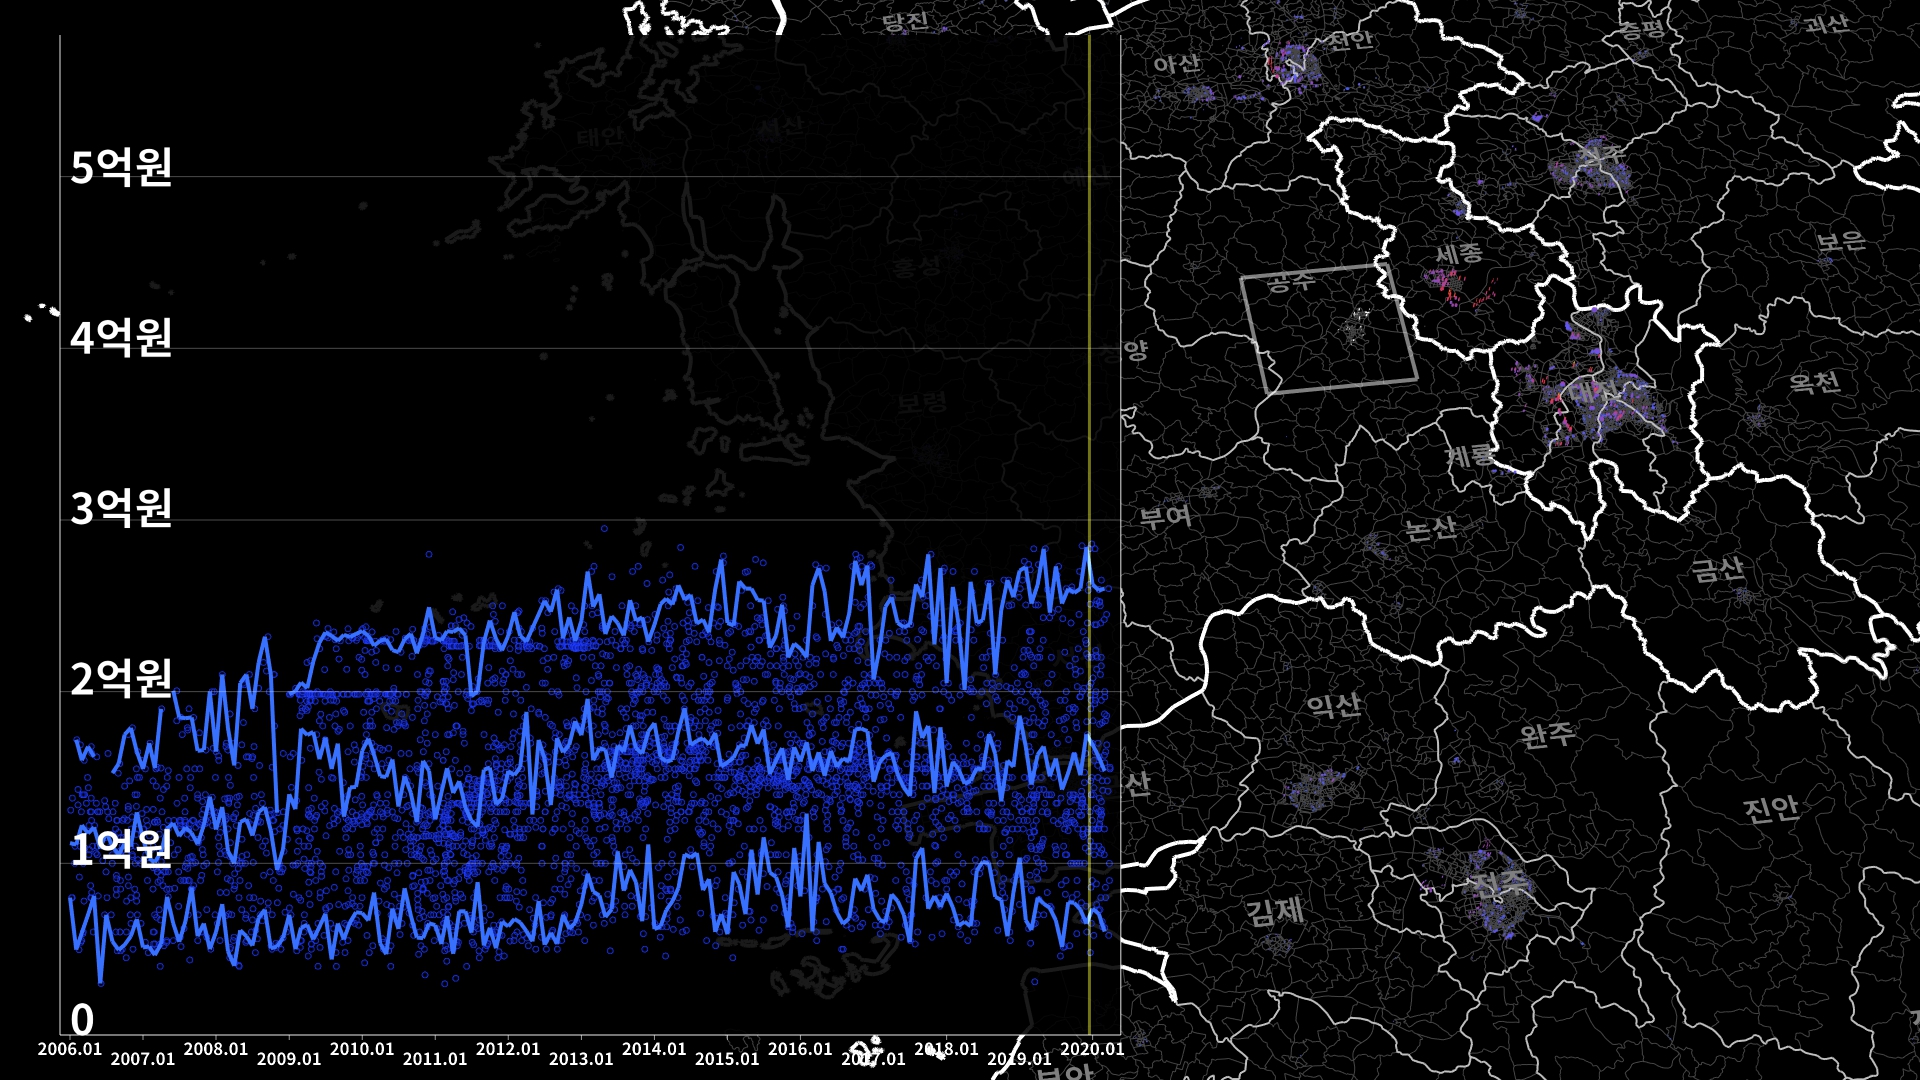This screenshot has height=1080, width=1920.
Task: Click the 3억원 price axis label
Action: (121, 508)
